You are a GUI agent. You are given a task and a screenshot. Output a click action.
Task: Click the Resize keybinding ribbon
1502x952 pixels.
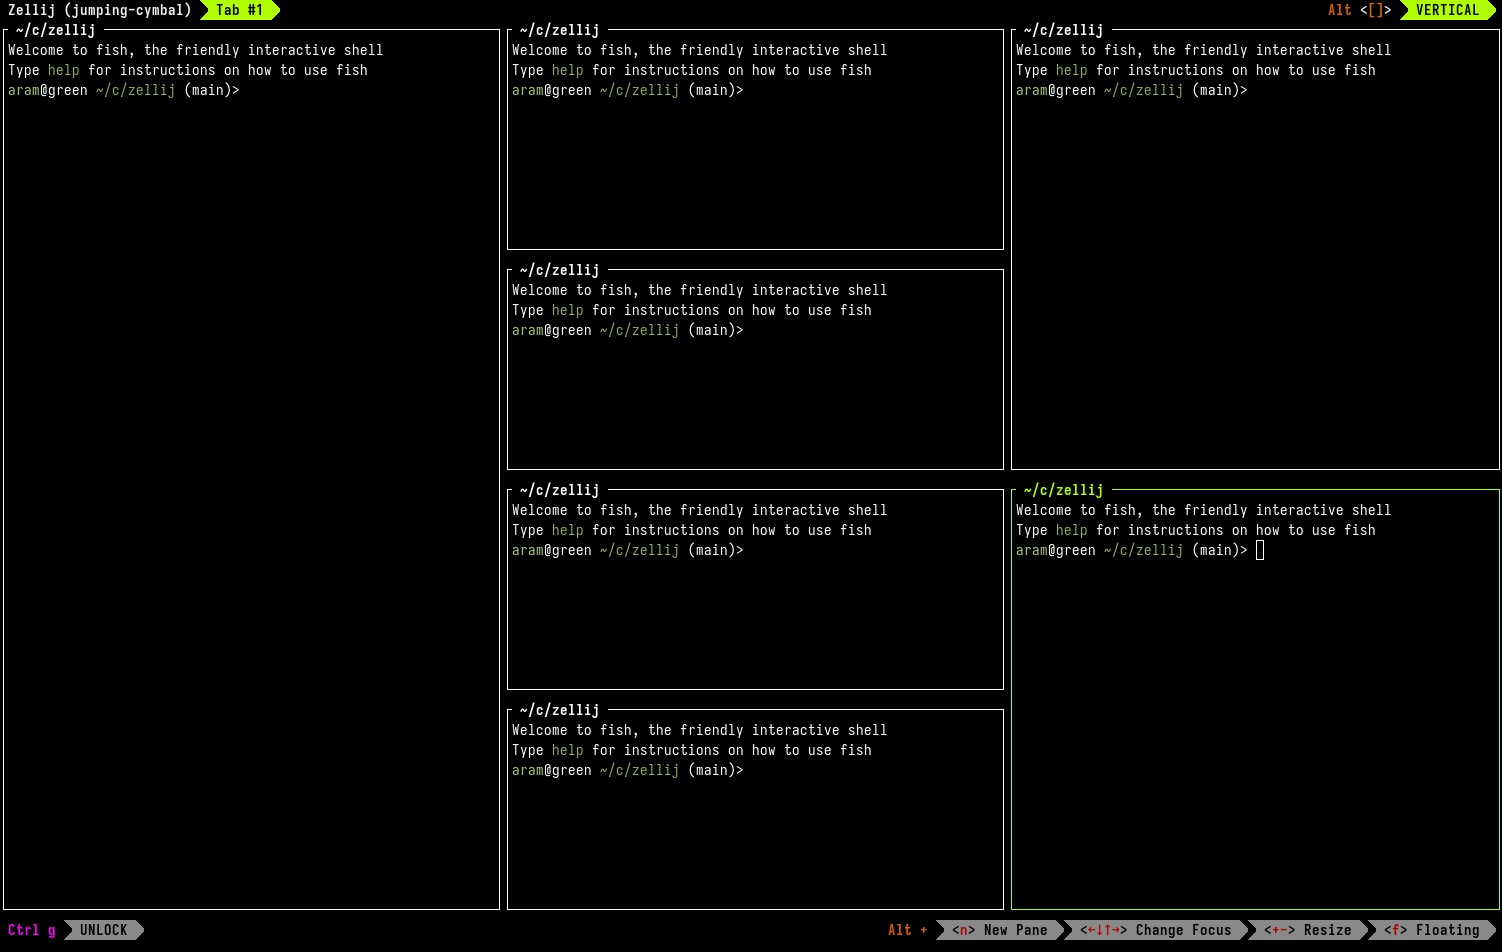click(1308, 930)
